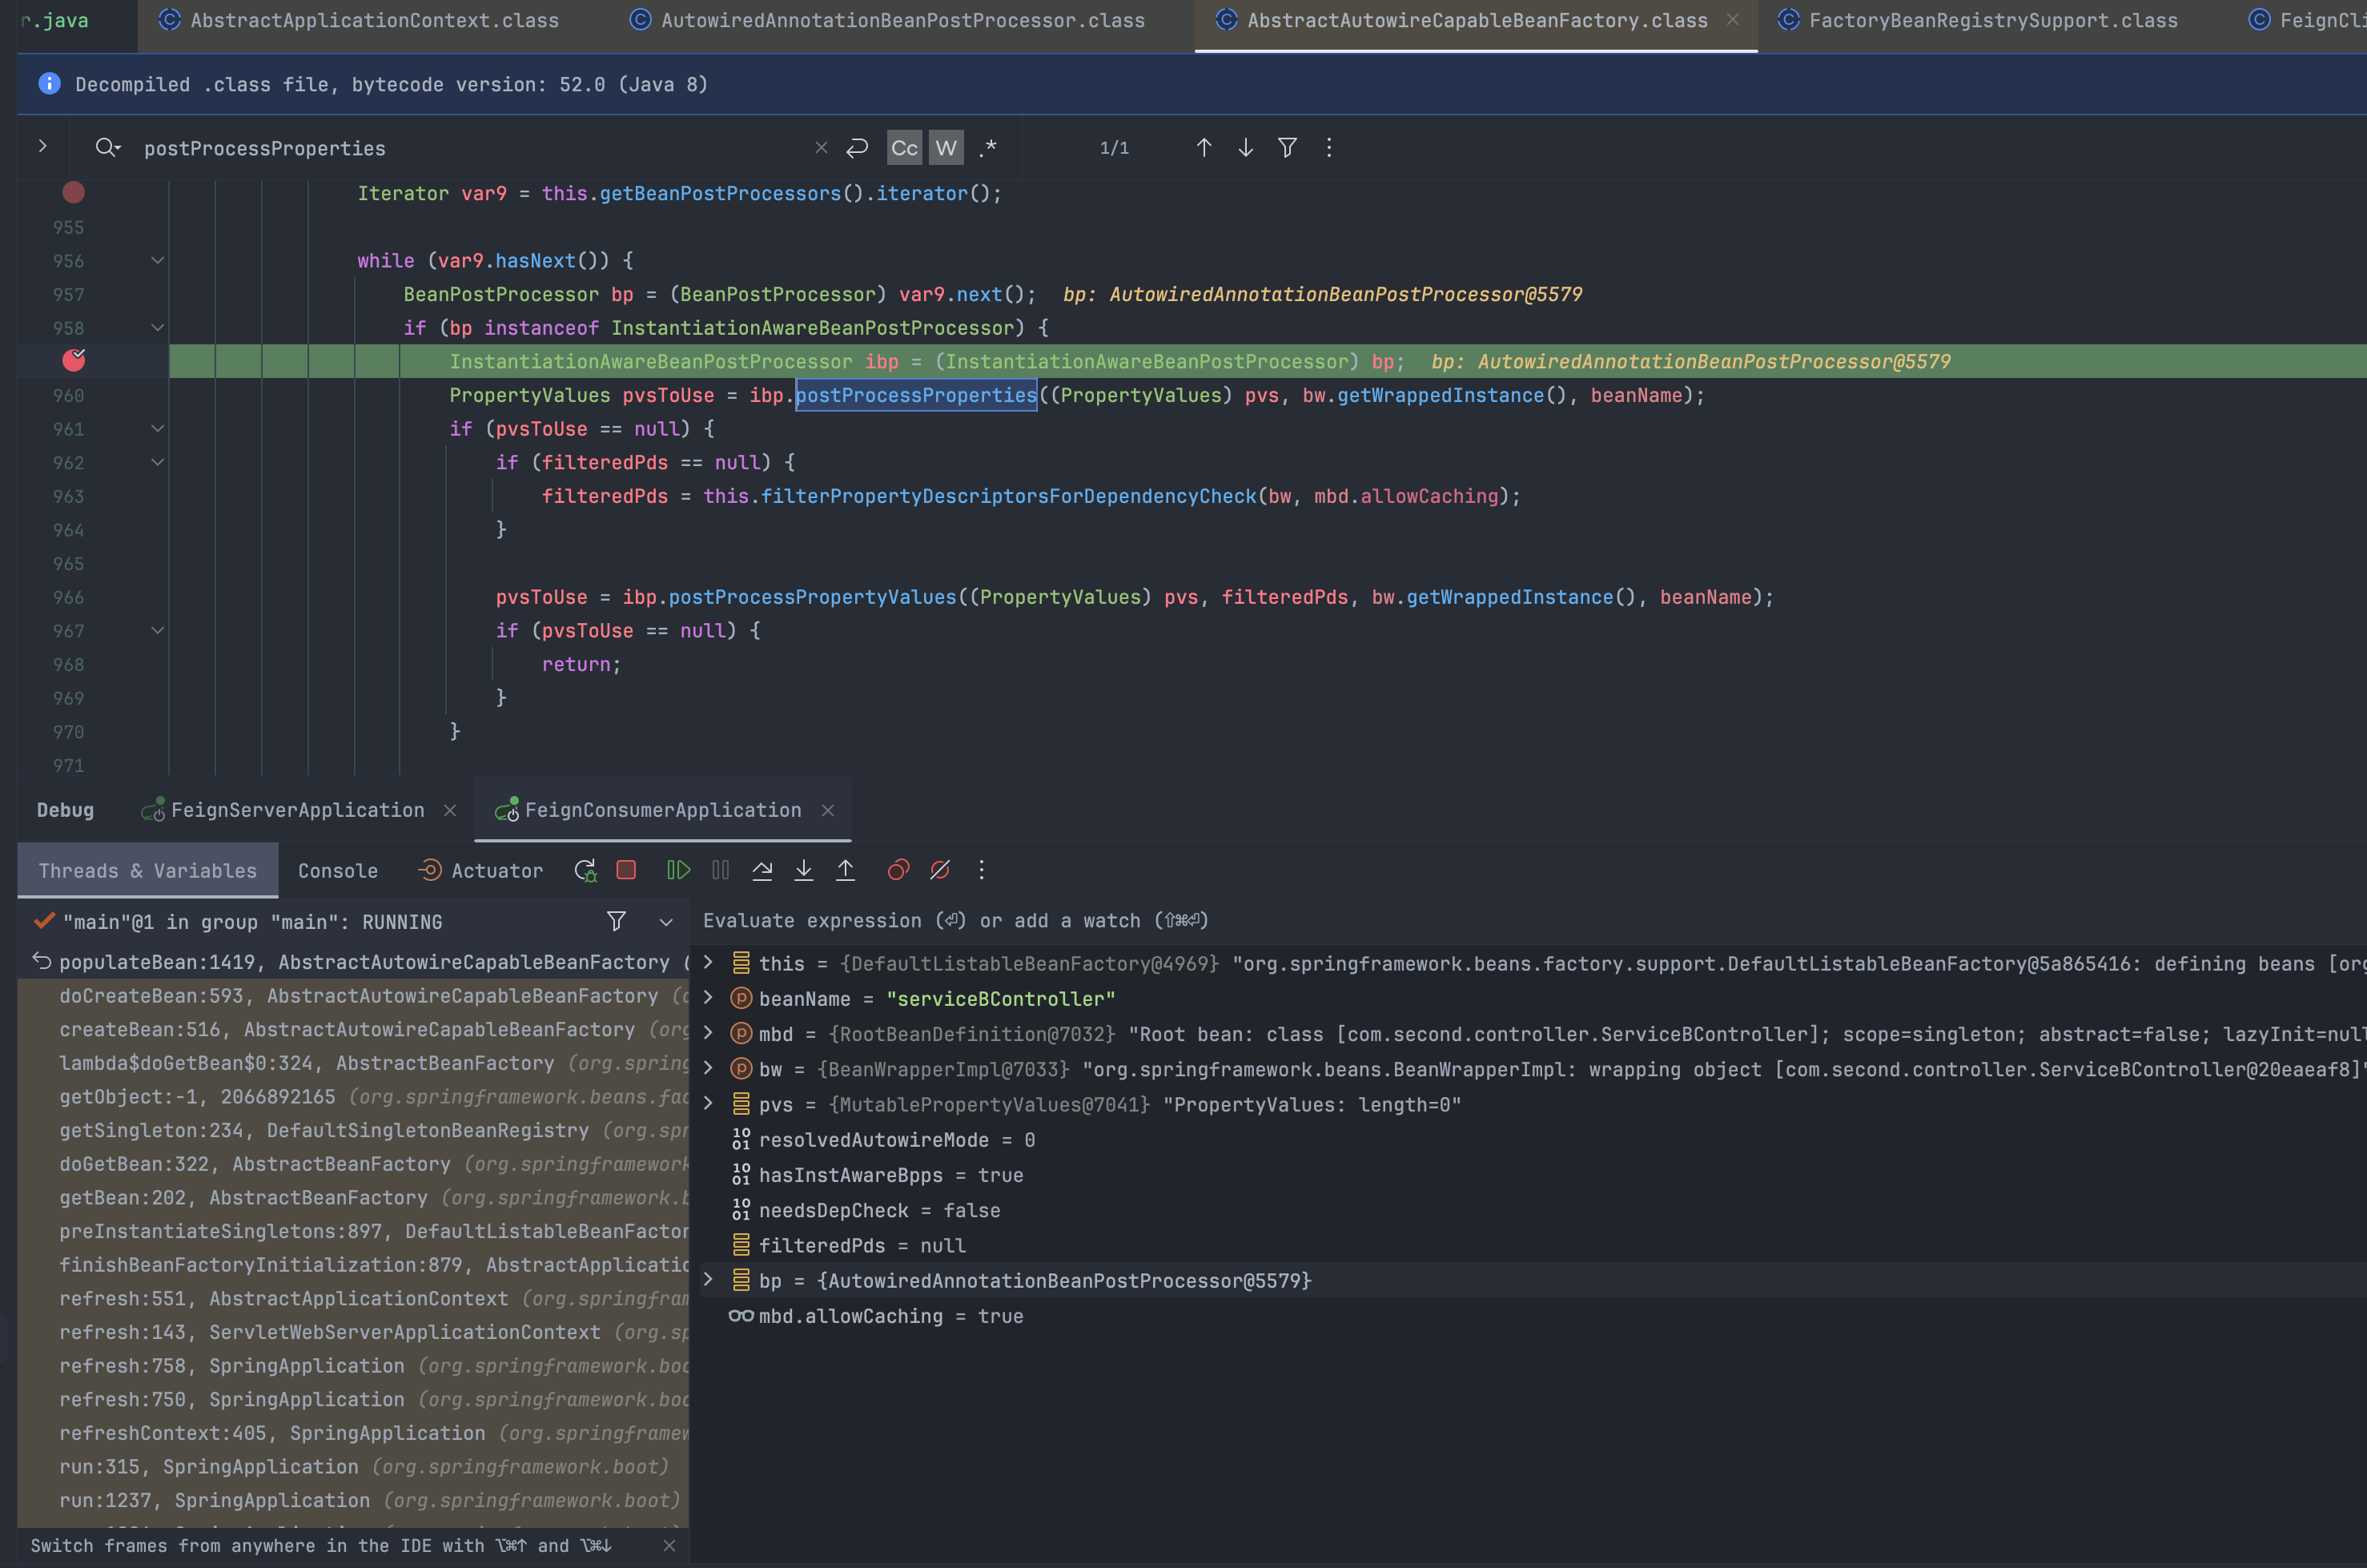Toggle Match Case option Cc
Viewport: 2367px width, 1568px height.
click(x=904, y=148)
